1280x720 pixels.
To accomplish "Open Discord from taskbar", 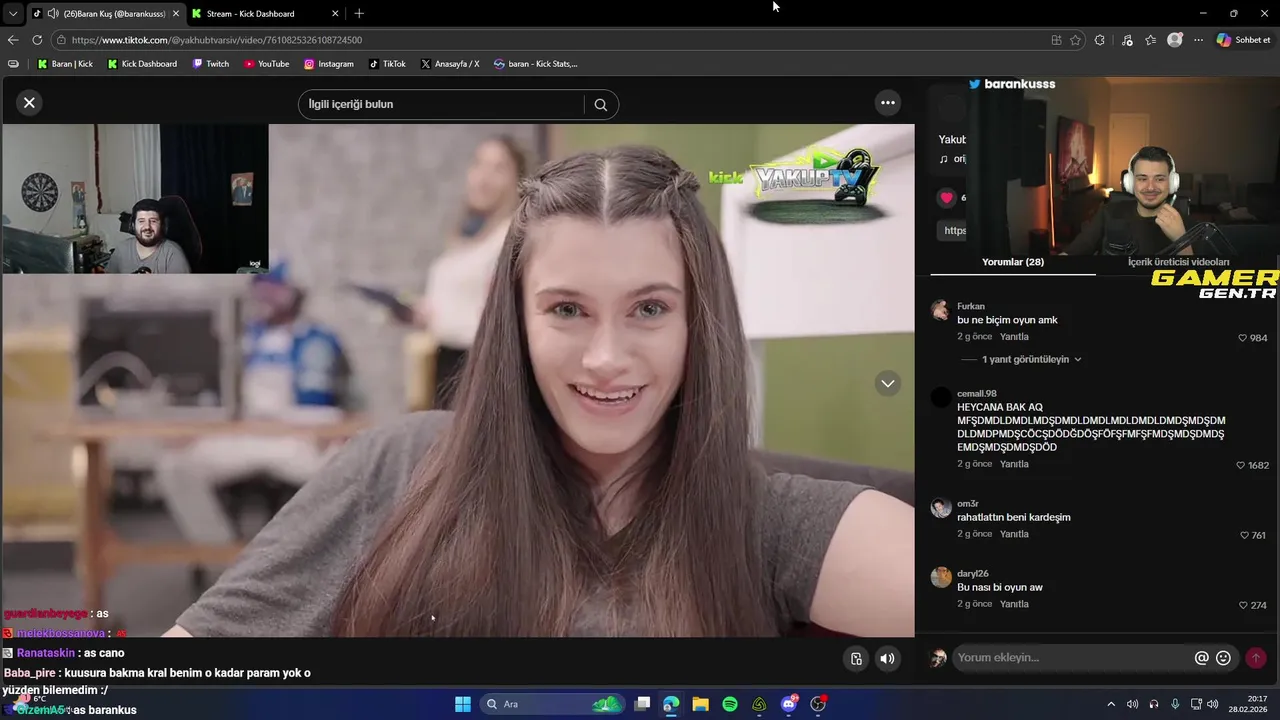I will 789,704.
